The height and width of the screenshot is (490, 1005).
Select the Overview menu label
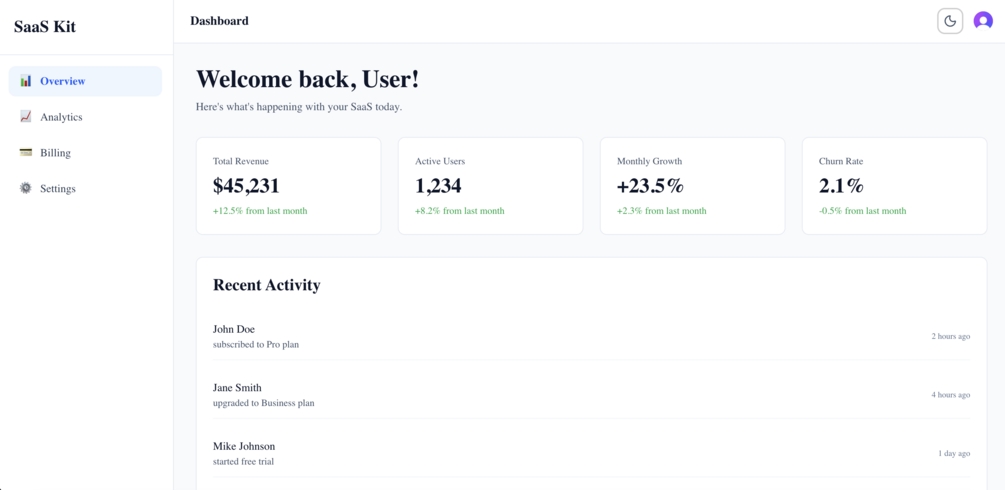(63, 81)
